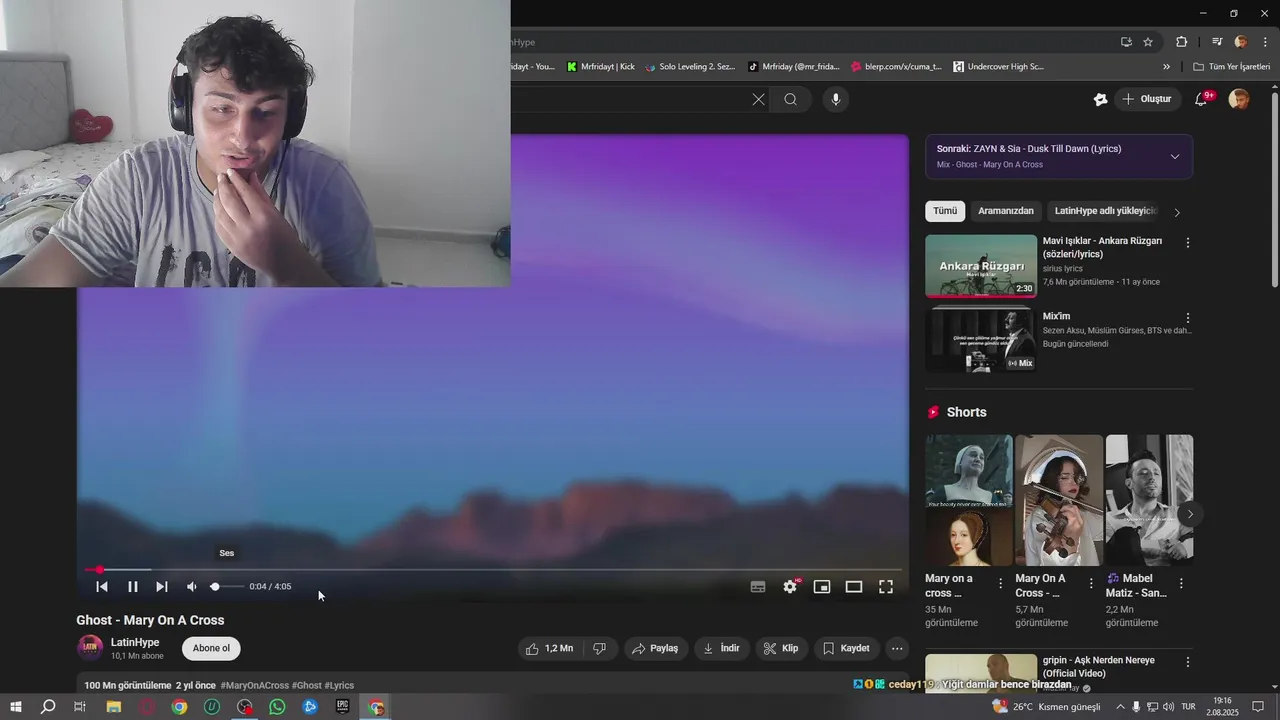Adjust the player volume slider
Viewport: 1280px width, 720px height.
point(226,587)
